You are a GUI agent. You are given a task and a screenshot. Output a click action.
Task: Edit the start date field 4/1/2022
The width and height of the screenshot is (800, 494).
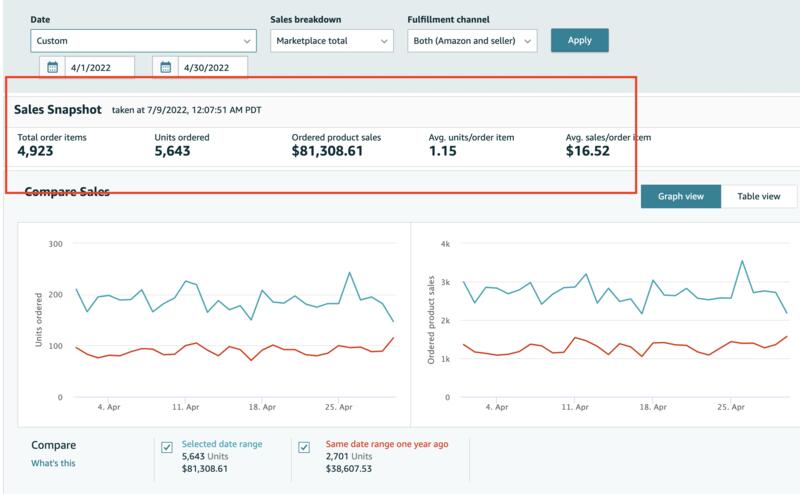tap(99, 67)
